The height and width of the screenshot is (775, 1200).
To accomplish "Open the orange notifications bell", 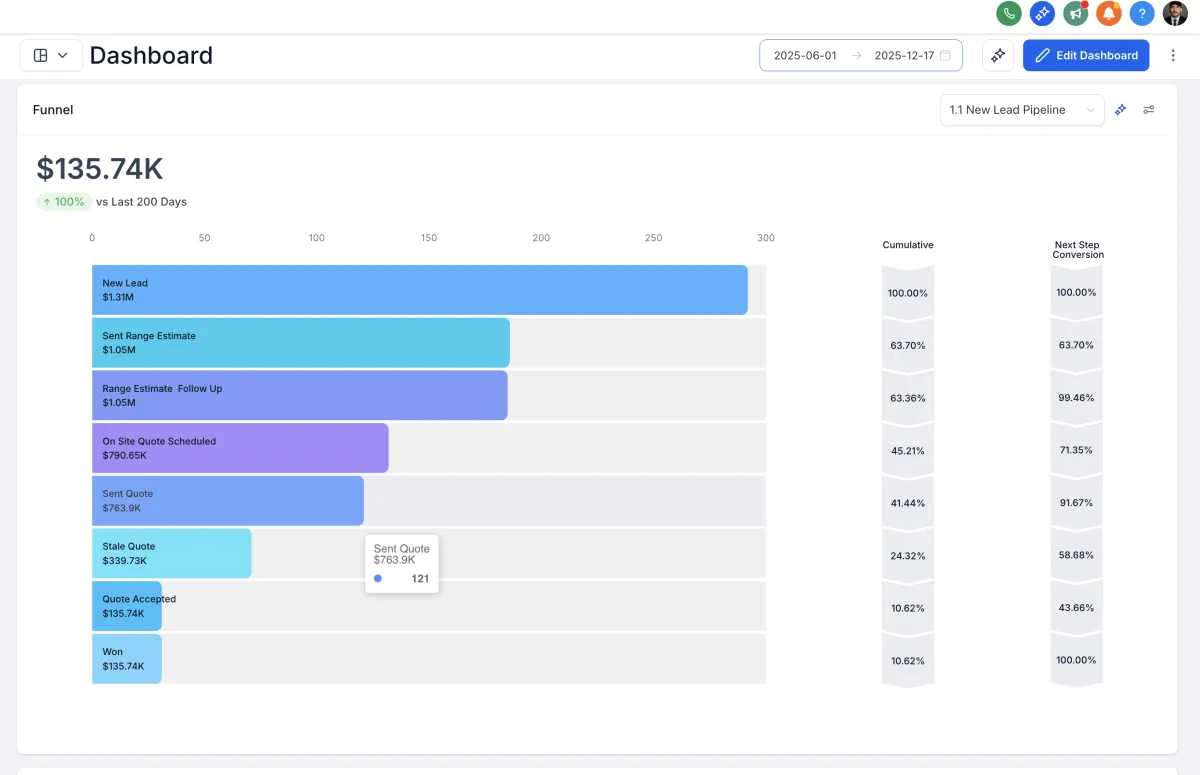I will [x=1108, y=14].
